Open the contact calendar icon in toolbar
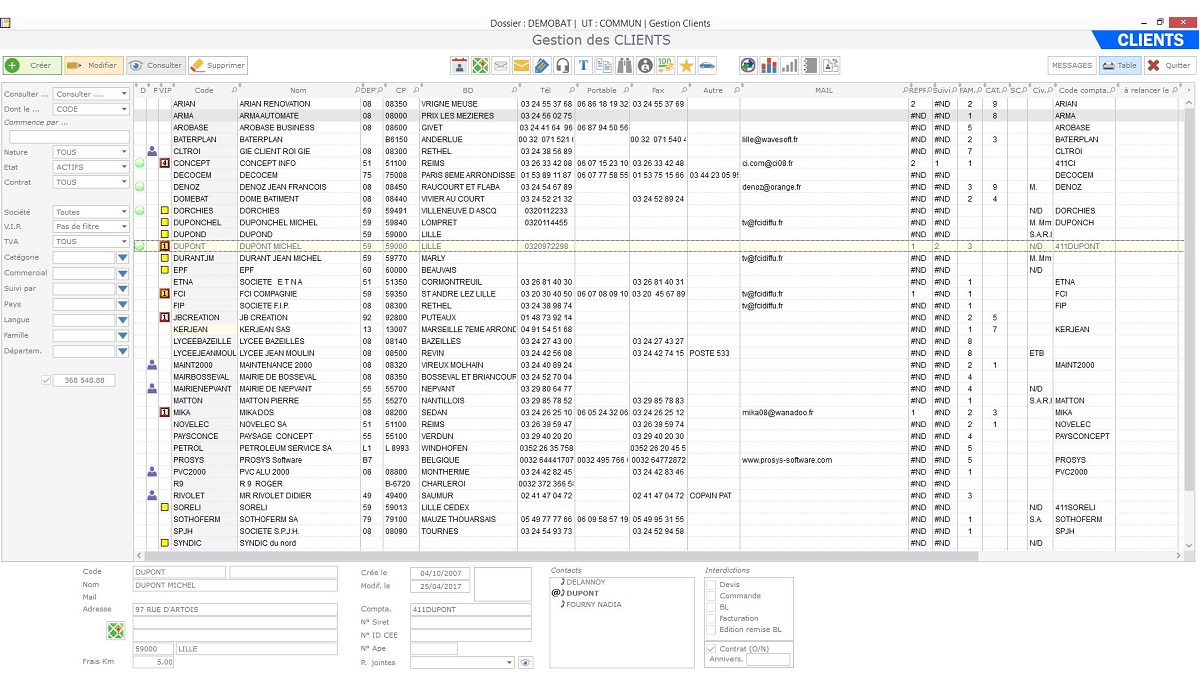 point(460,65)
